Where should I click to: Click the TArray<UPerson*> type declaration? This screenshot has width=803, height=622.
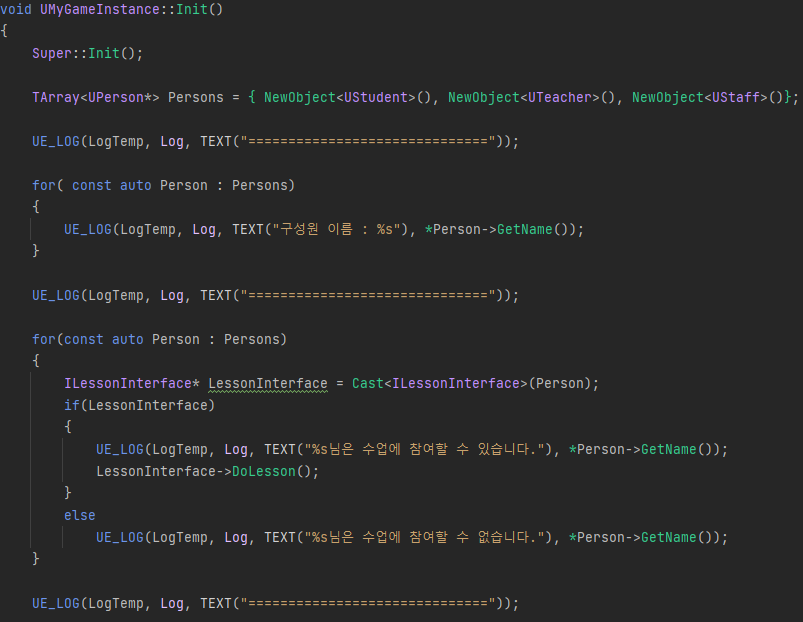[x=96, y=97]
